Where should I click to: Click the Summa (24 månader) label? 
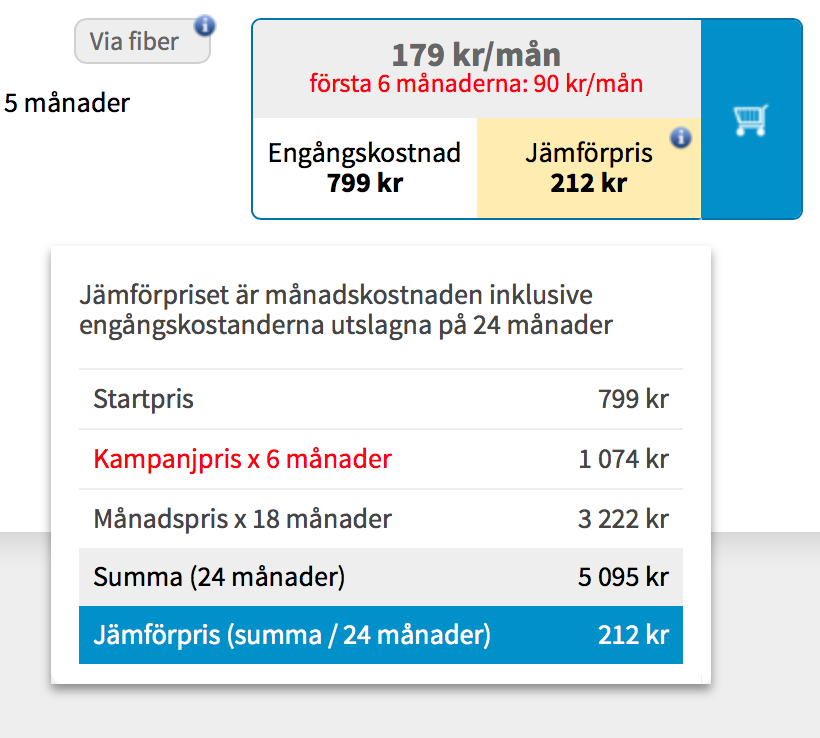[x=219, y=577]
